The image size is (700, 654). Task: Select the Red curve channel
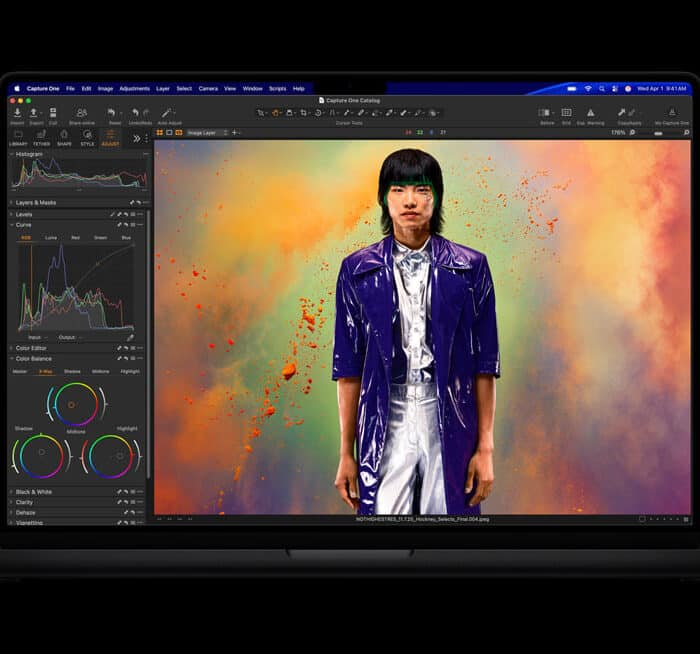75,237
